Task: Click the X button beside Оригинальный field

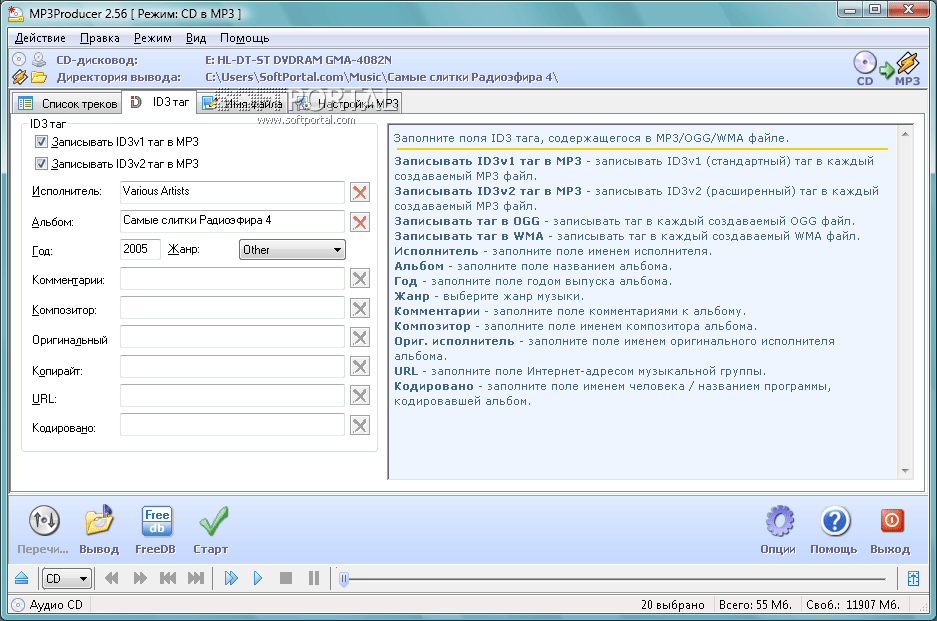Action: (x=360, y=338)
